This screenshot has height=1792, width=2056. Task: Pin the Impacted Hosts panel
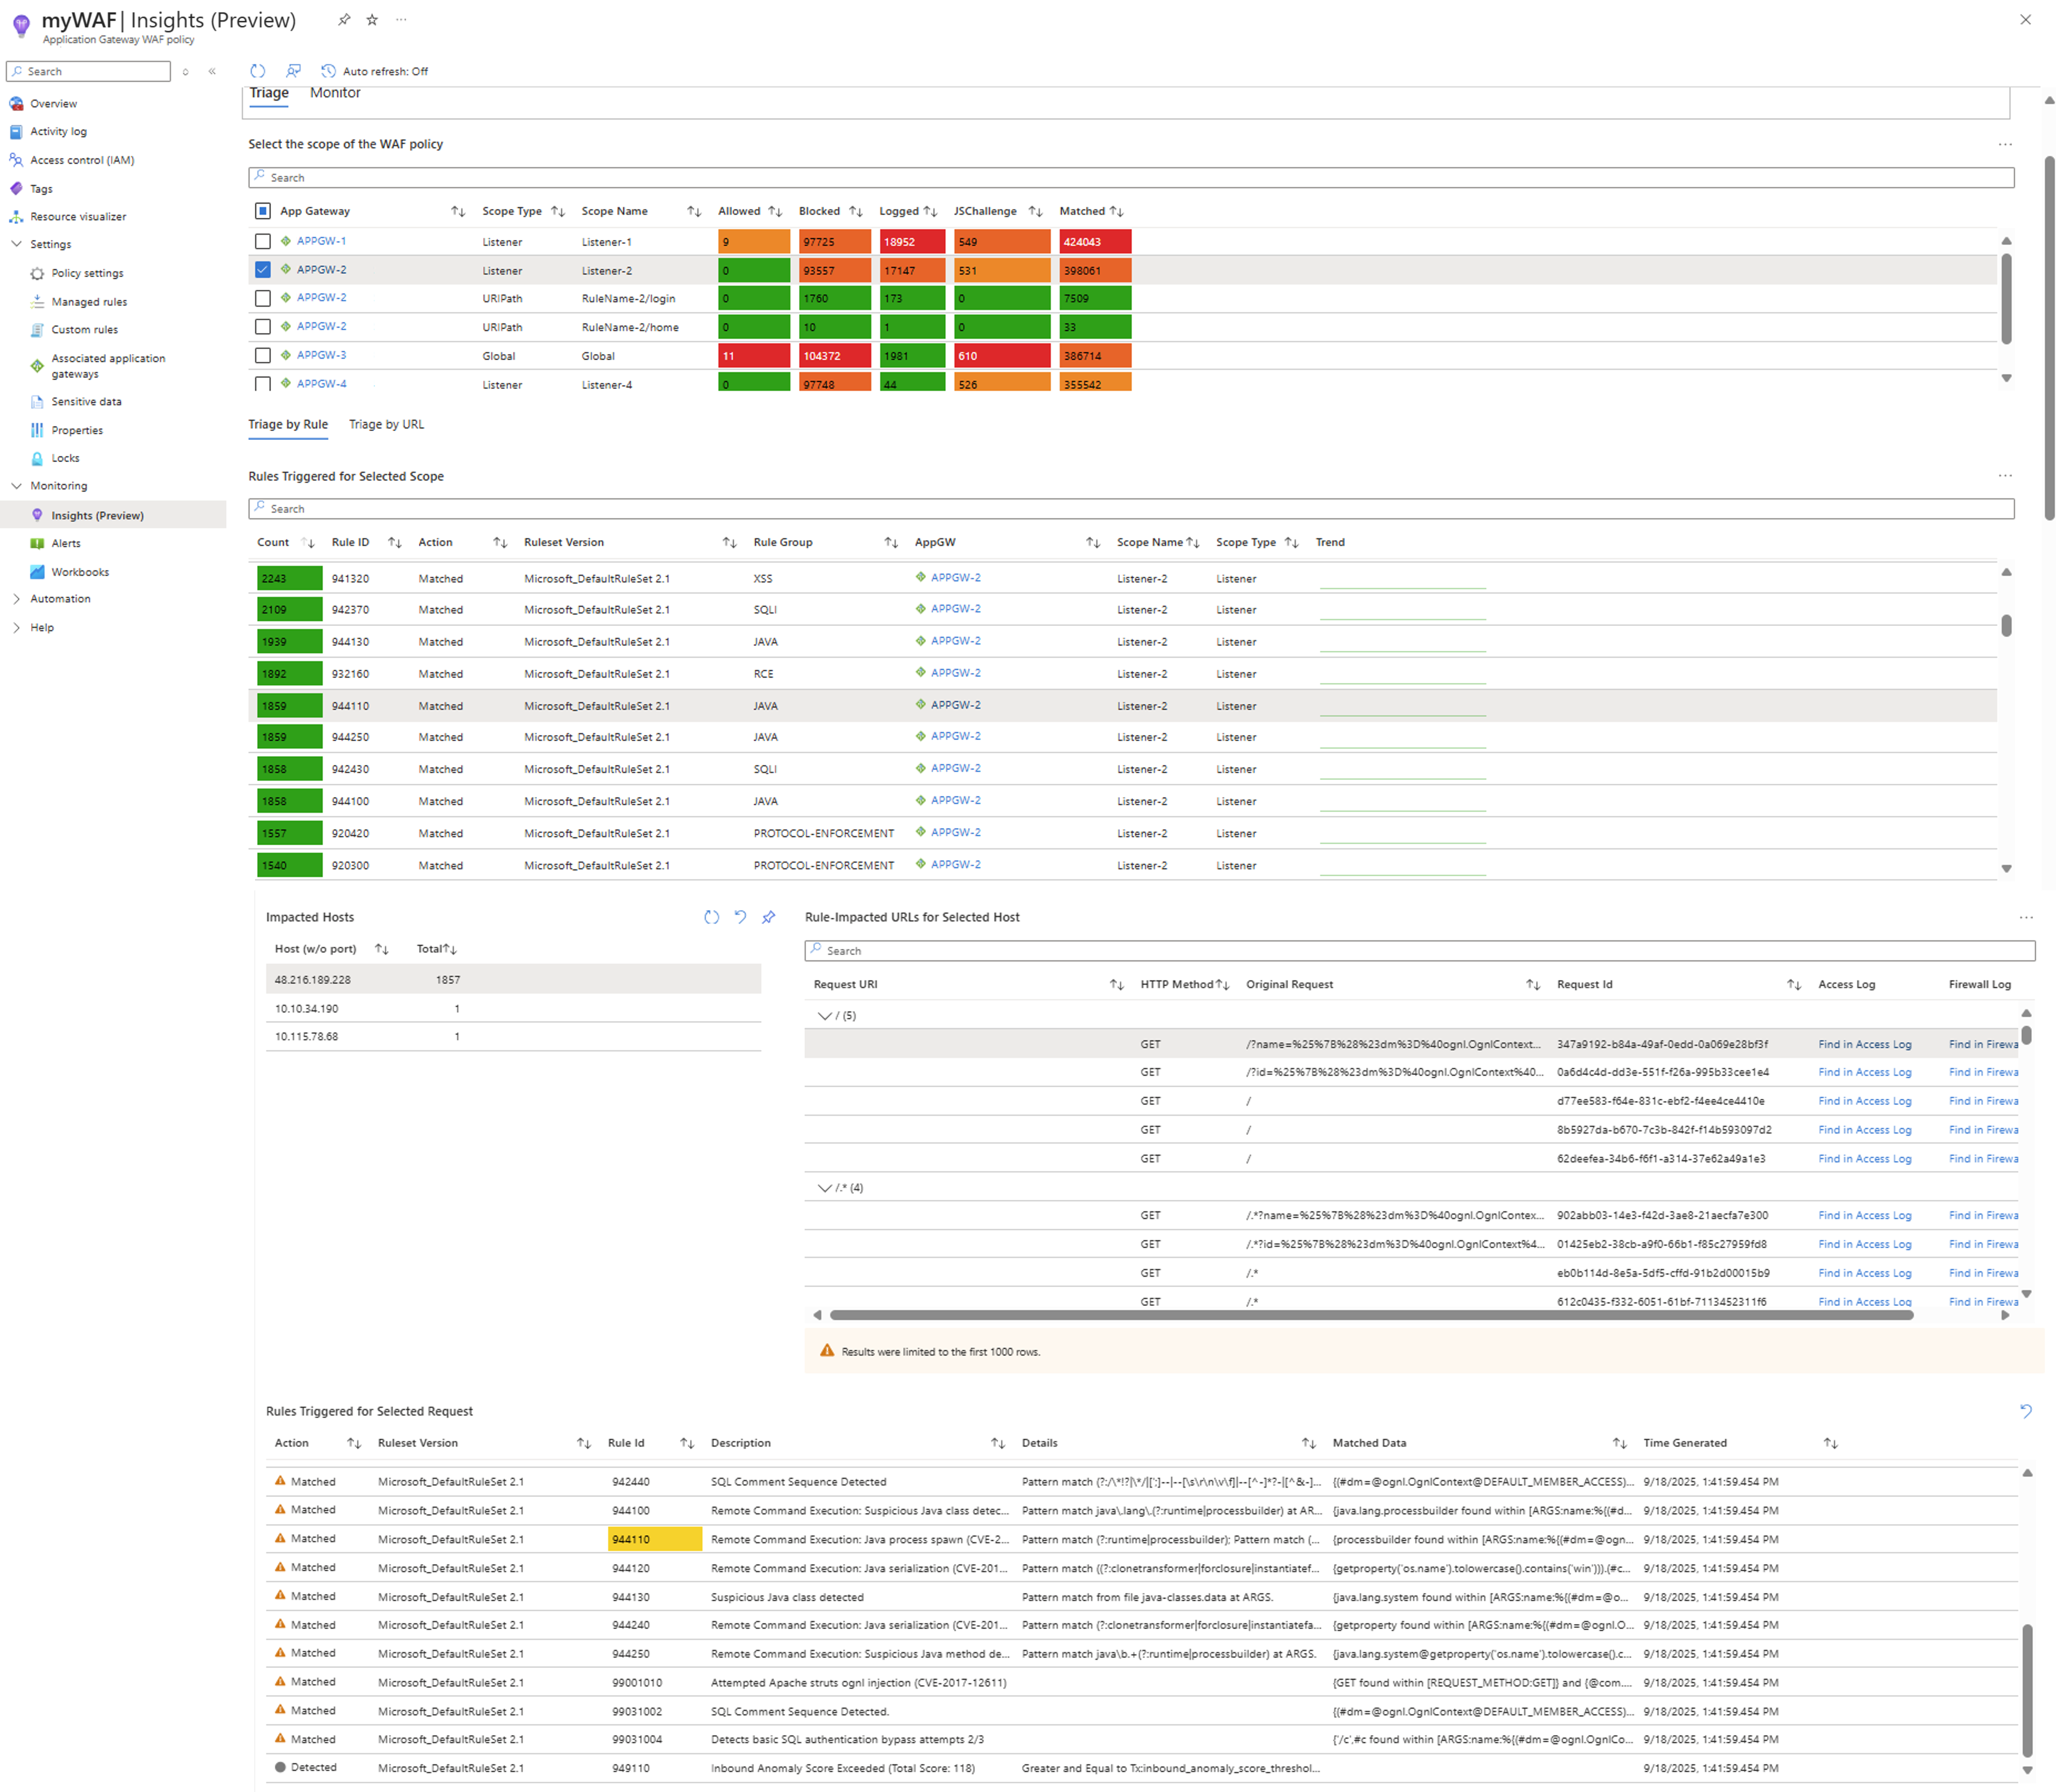pos(768,917)
